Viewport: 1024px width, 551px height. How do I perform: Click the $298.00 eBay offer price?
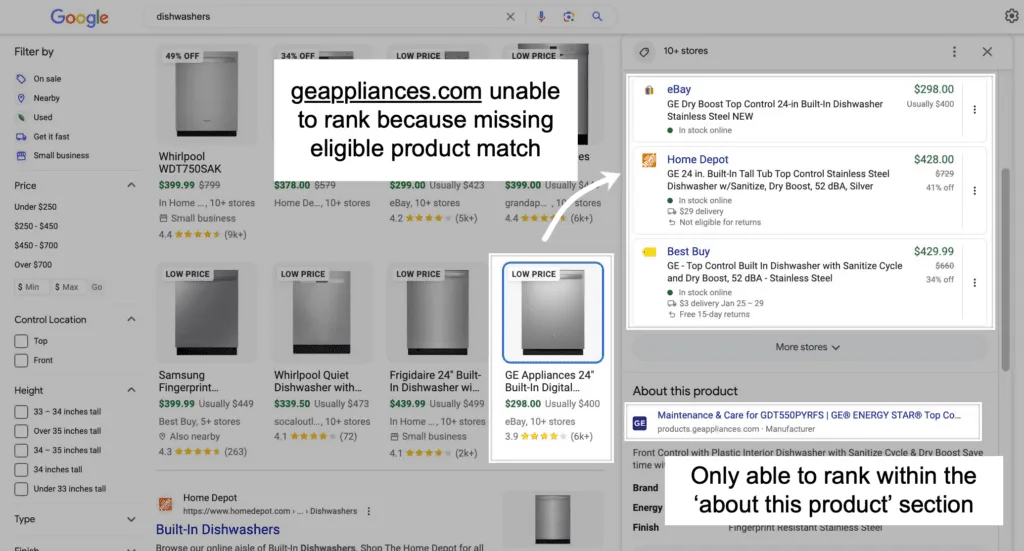(x=933, y=89)
